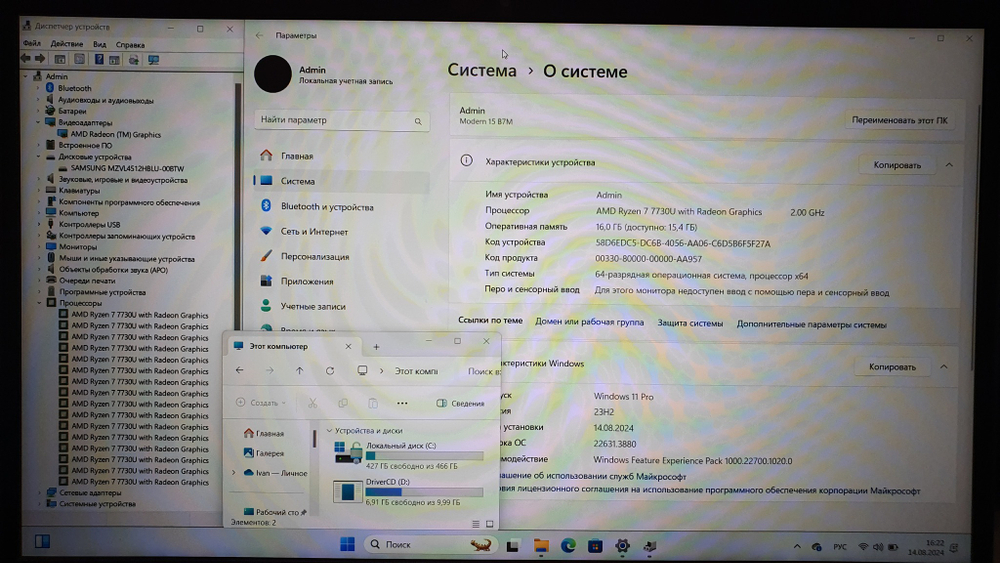Open Вид menu in Device Manager
This screenshot has width=1000, height=563.
[x=99, y=45]
